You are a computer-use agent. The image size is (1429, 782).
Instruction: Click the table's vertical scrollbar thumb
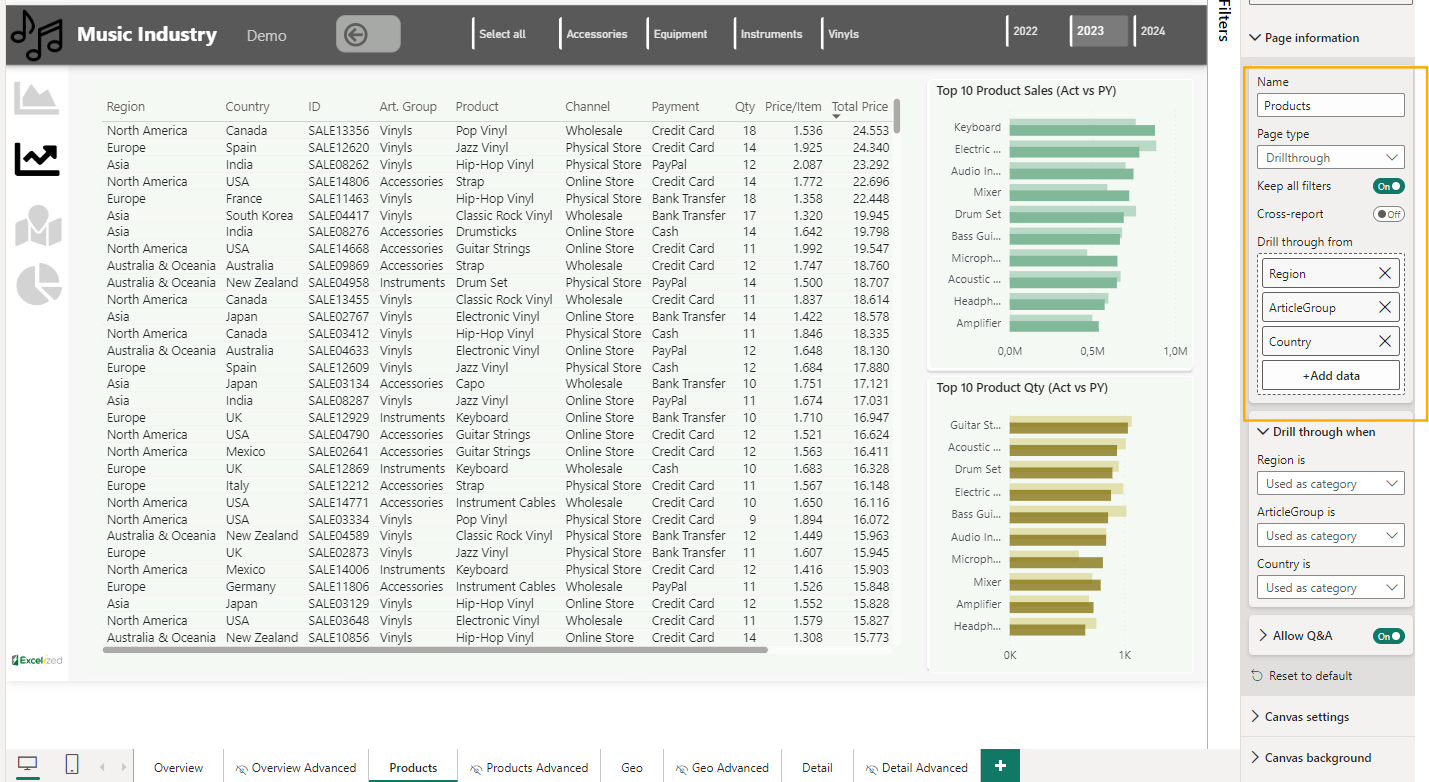click(x=897, y=116)
